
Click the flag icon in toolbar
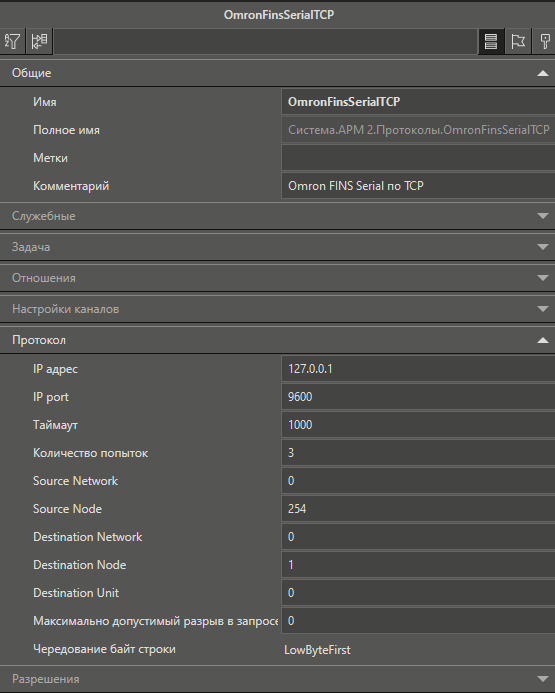coord(518,42)
